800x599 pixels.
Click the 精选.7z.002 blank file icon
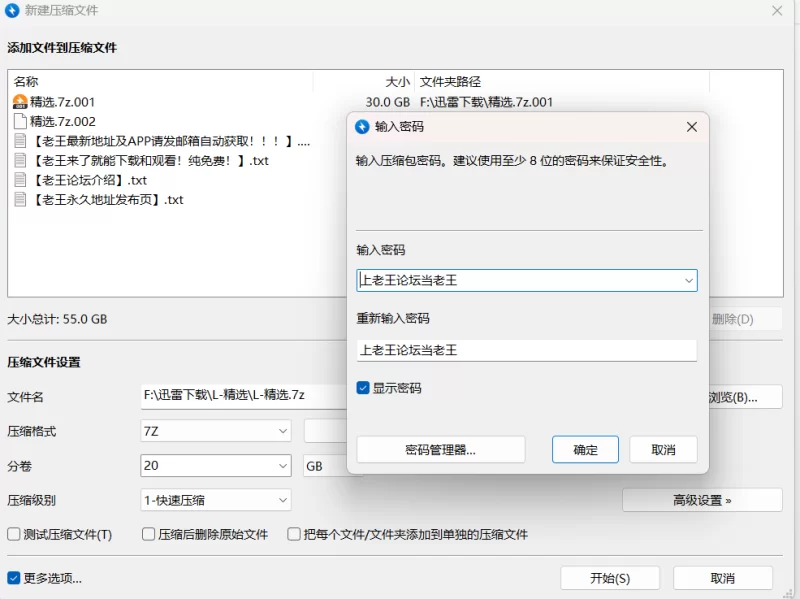click(20, 121)
